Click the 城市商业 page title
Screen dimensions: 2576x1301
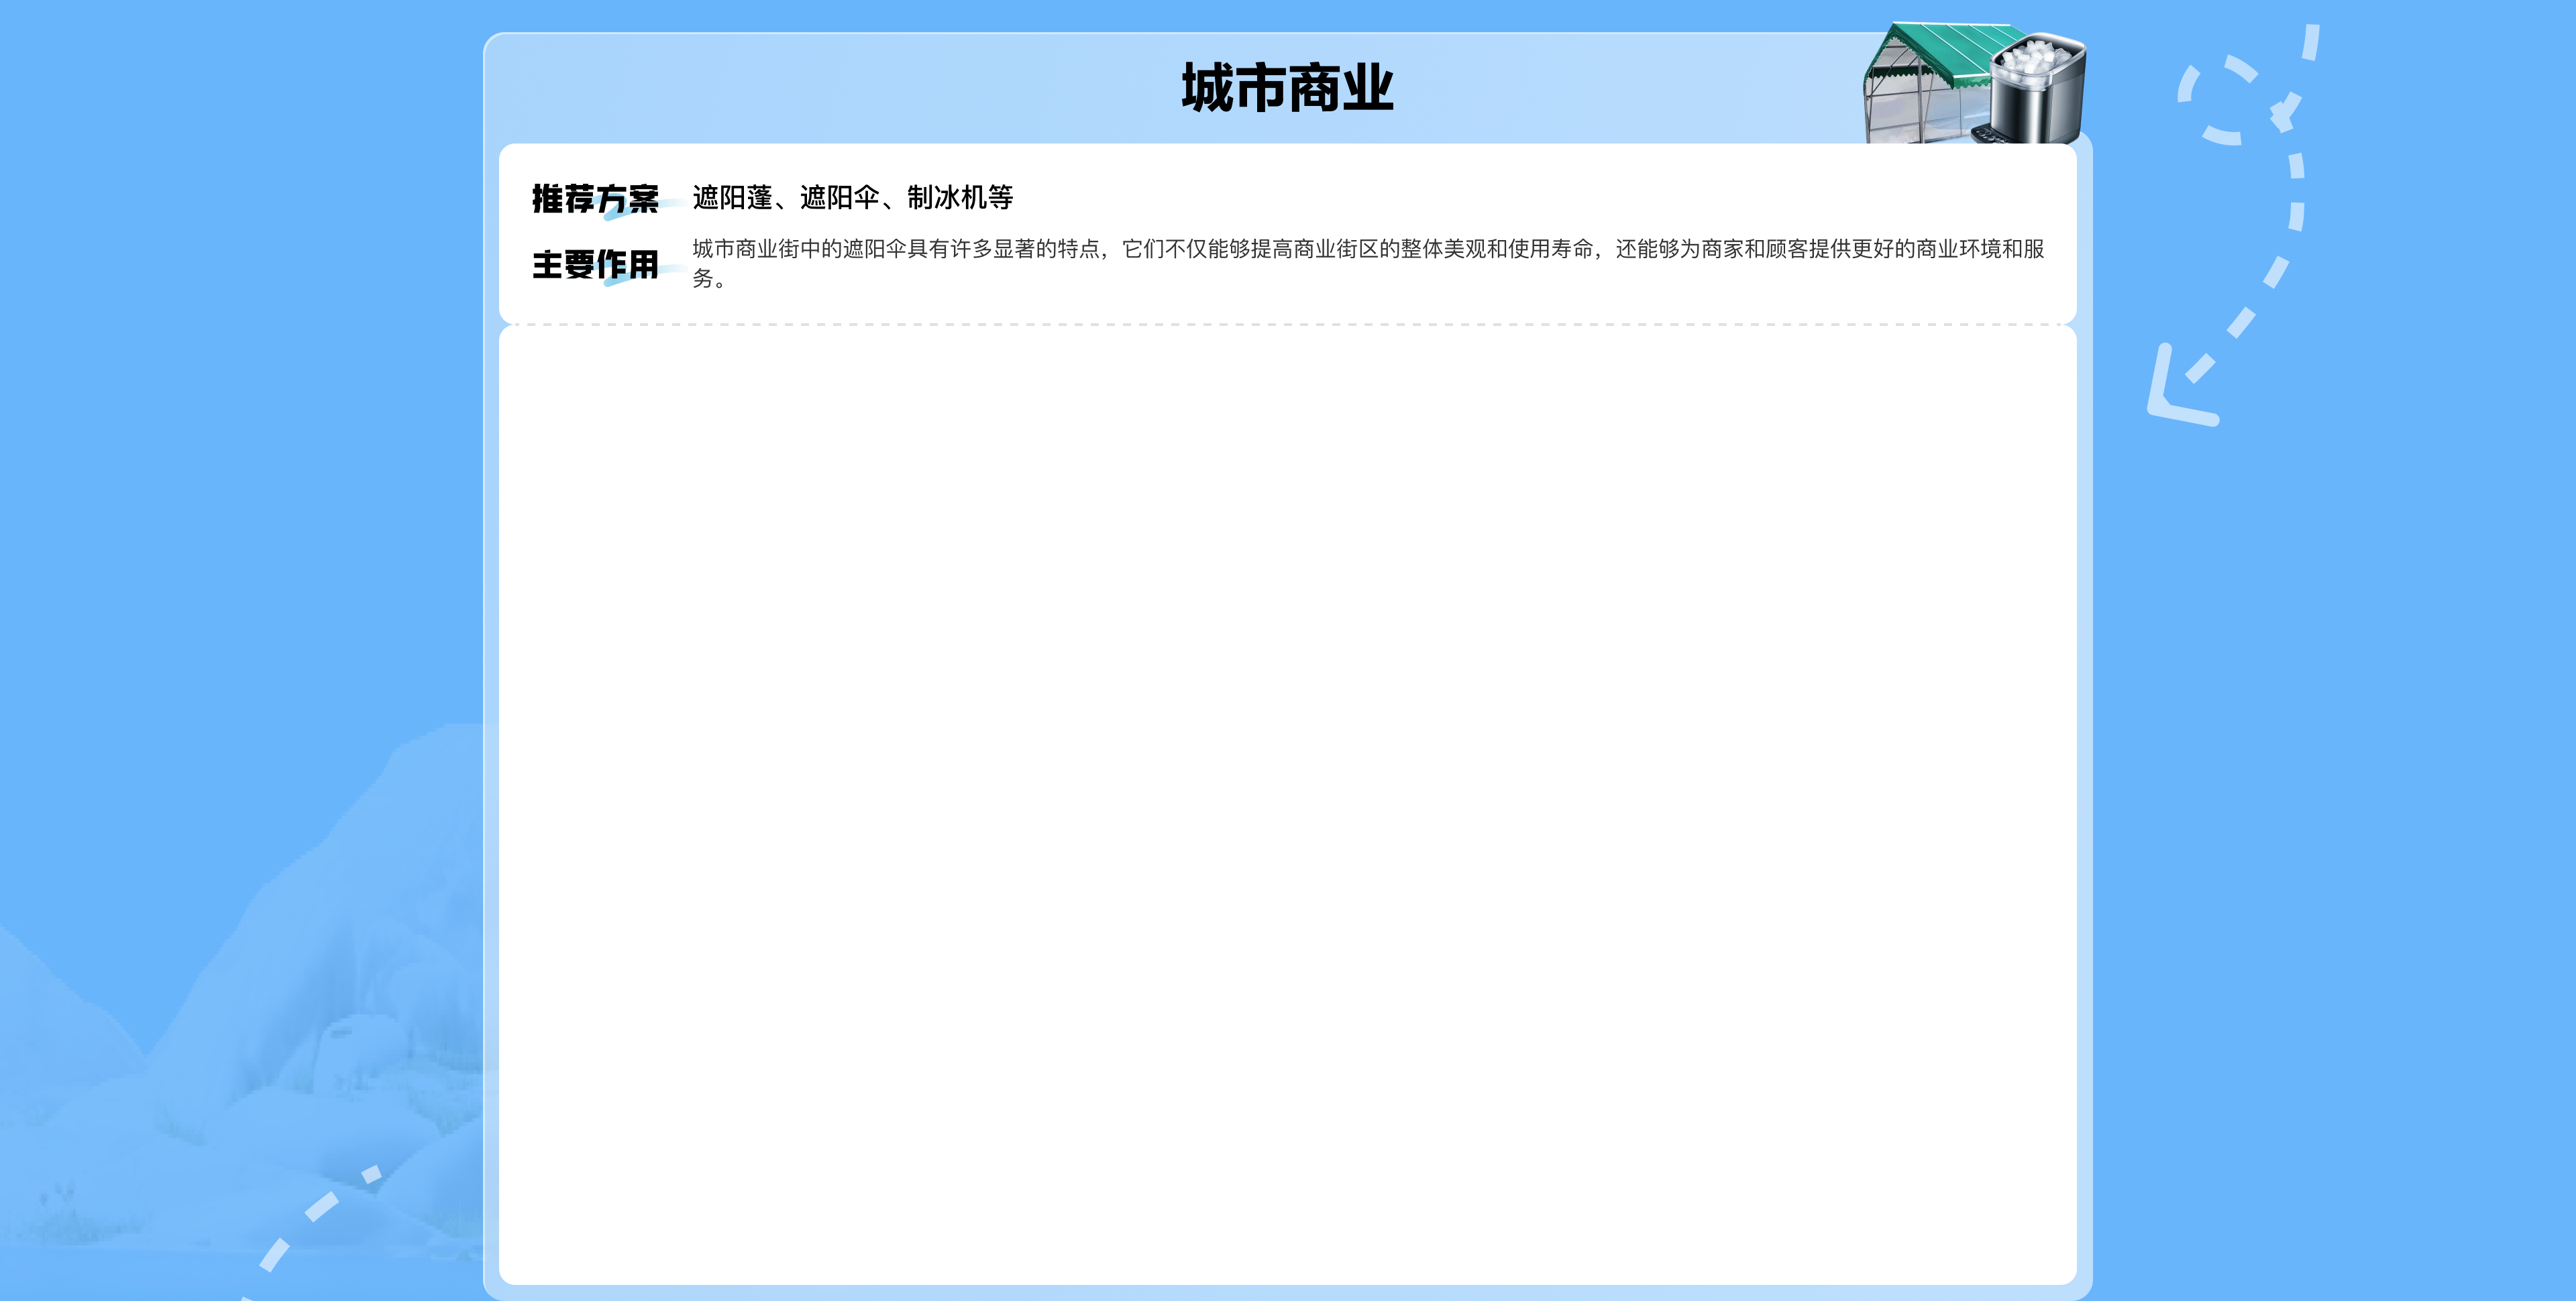coord(1287,88)
